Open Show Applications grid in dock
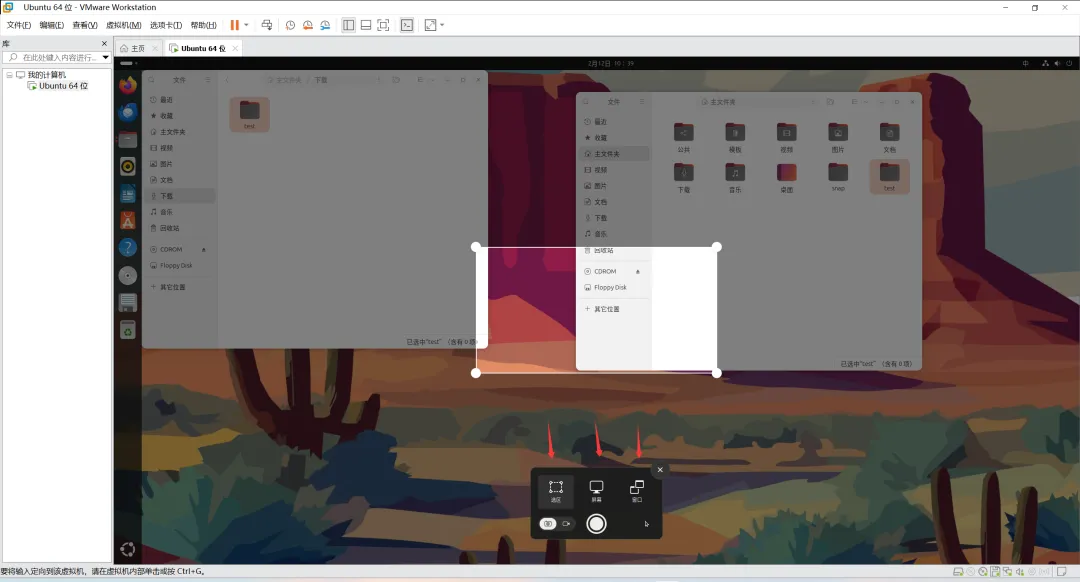The image size is (1080, 582). pyautogui.click(x=127, y=549)
